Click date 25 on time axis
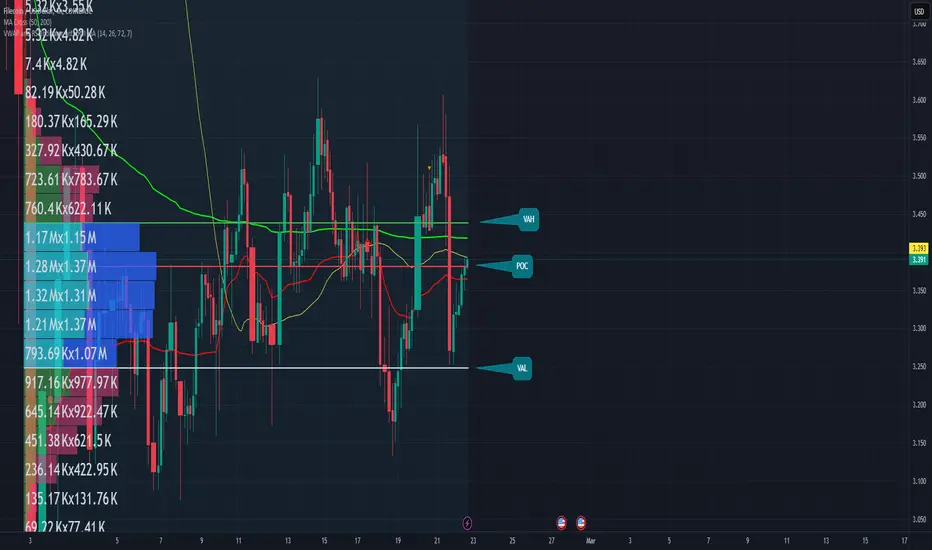Screen dimensions: 932x550 [512, 540]
